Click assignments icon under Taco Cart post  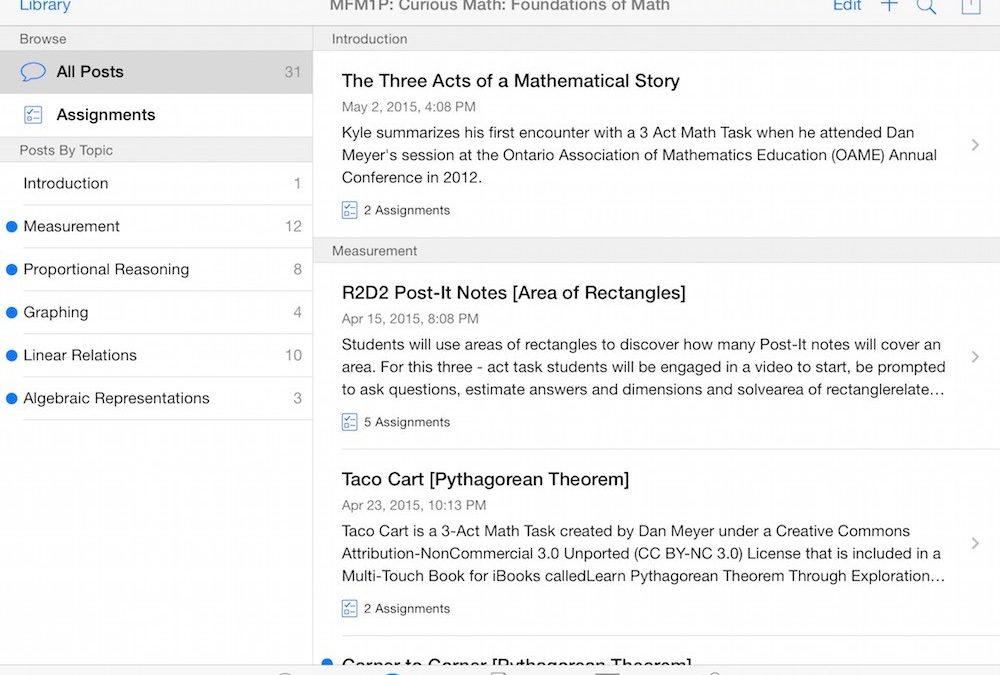point(350,608)
